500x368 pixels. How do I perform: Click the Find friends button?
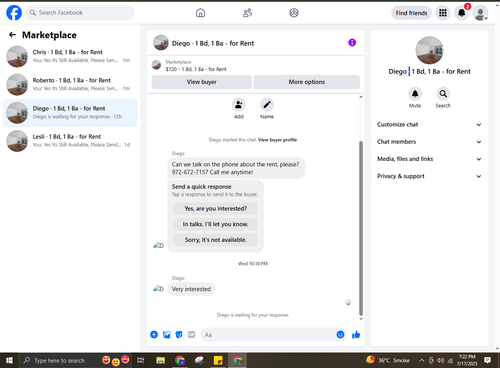pos(411,13)
